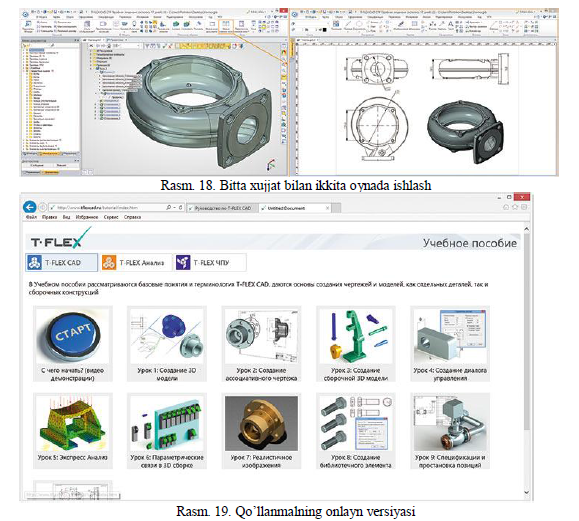Click the browser Tools gear icon
Image resolution: width=579 pixels, height=521 pixels.
pos(524,208)
